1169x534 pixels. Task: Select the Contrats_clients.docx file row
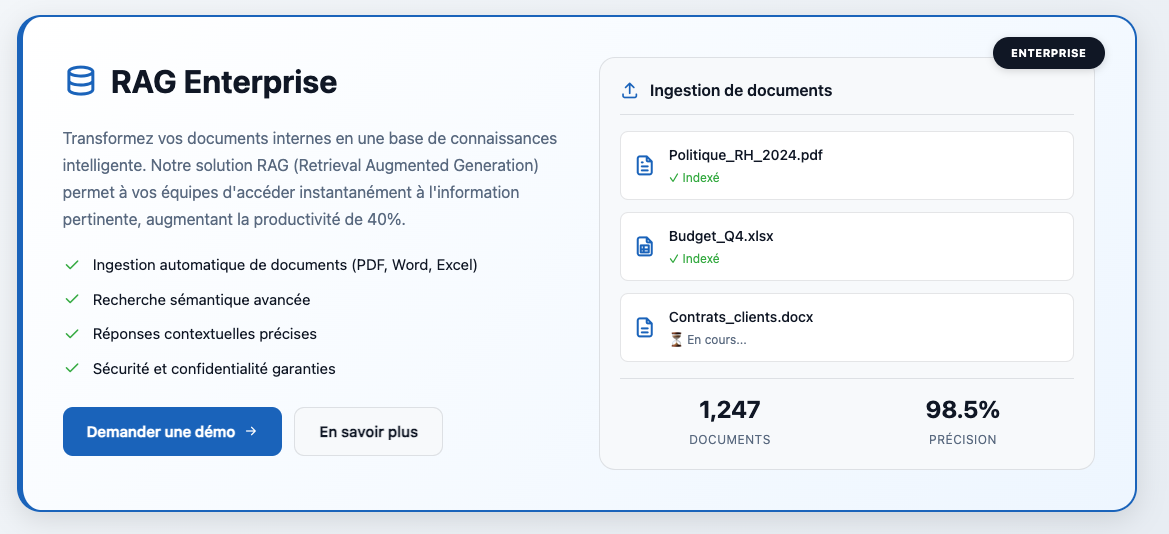846,327
